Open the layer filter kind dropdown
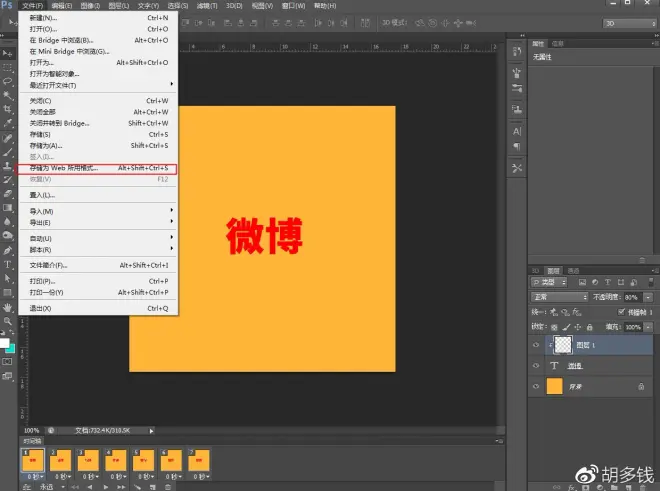Viewport: 660px width, 491px height. [x=549, y=282]
